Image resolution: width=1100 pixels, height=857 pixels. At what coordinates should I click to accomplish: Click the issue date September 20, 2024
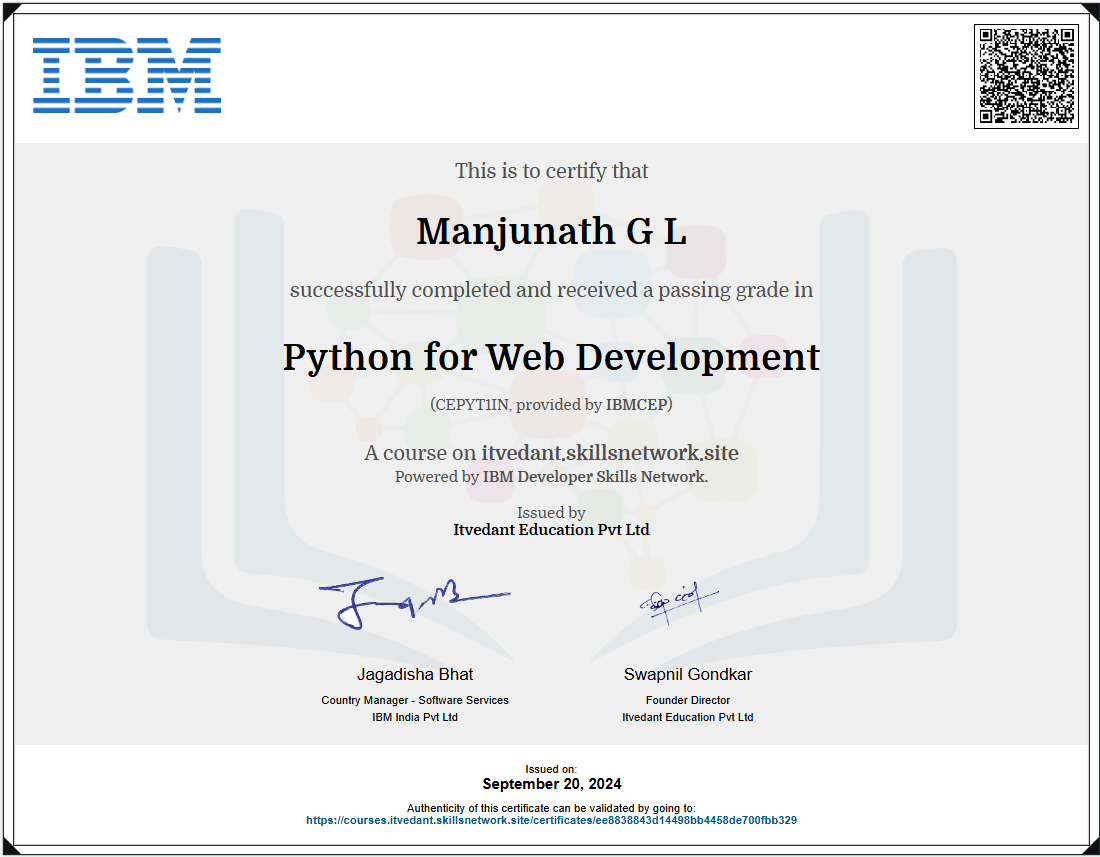coord(551,784)
